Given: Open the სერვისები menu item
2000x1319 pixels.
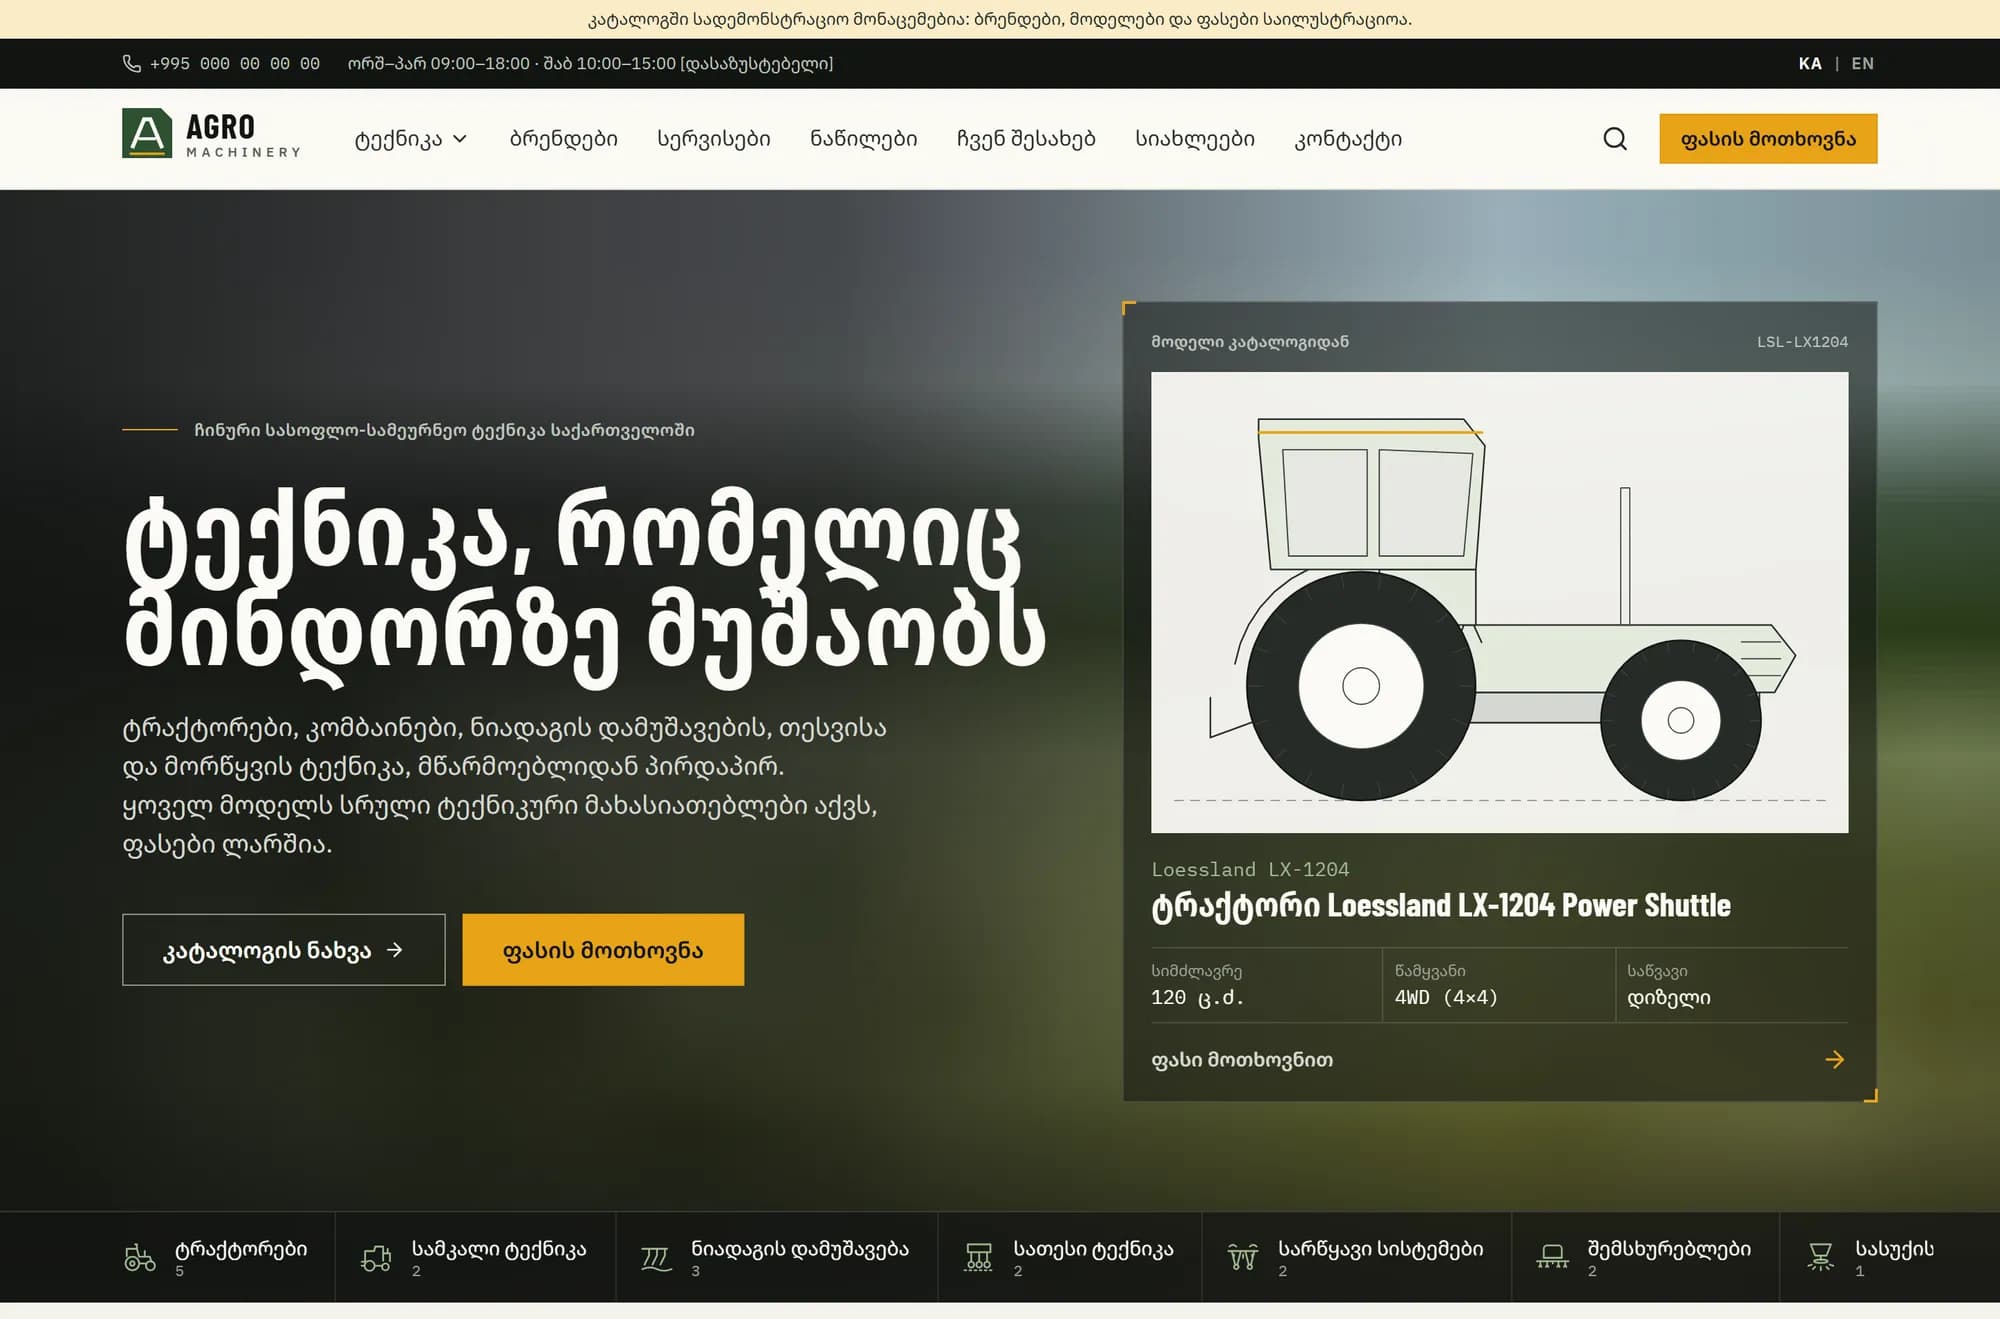Looking at the screenshot, I should (714, 139).
